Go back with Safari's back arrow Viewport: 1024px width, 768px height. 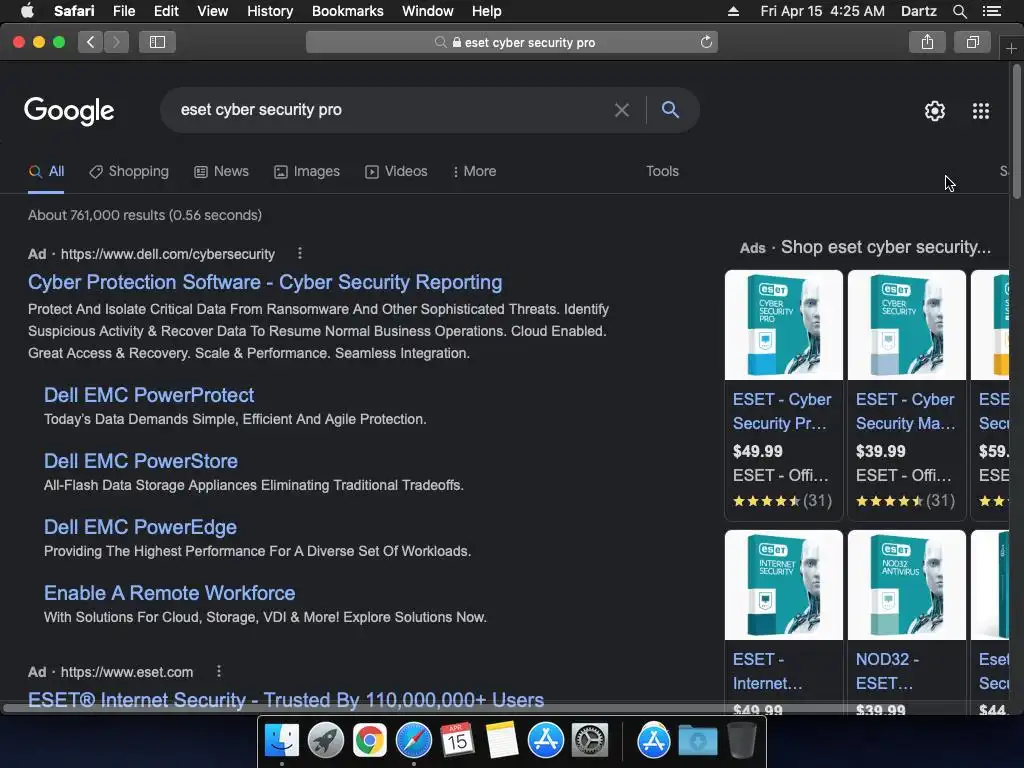point(91,42)
